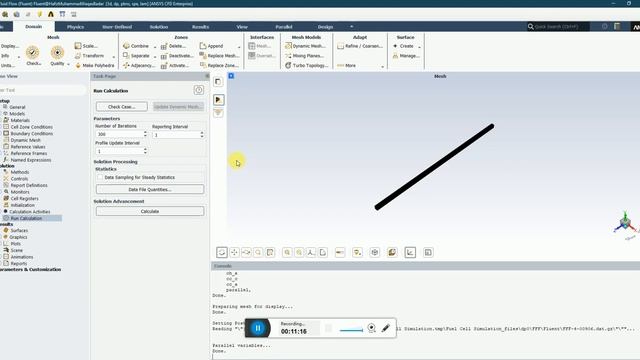Image resolution: width=640 pixels, height=360 pixels.
Task: Click the Separate zones option
Action: click(x=136, y=56)
